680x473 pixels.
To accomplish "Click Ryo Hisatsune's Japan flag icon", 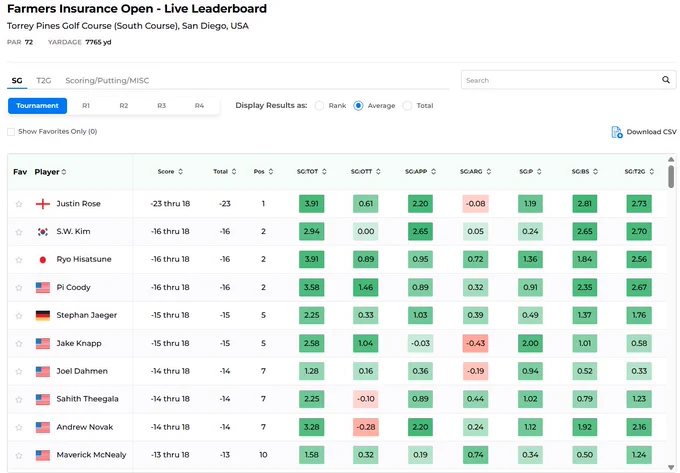I will point(42,259).
